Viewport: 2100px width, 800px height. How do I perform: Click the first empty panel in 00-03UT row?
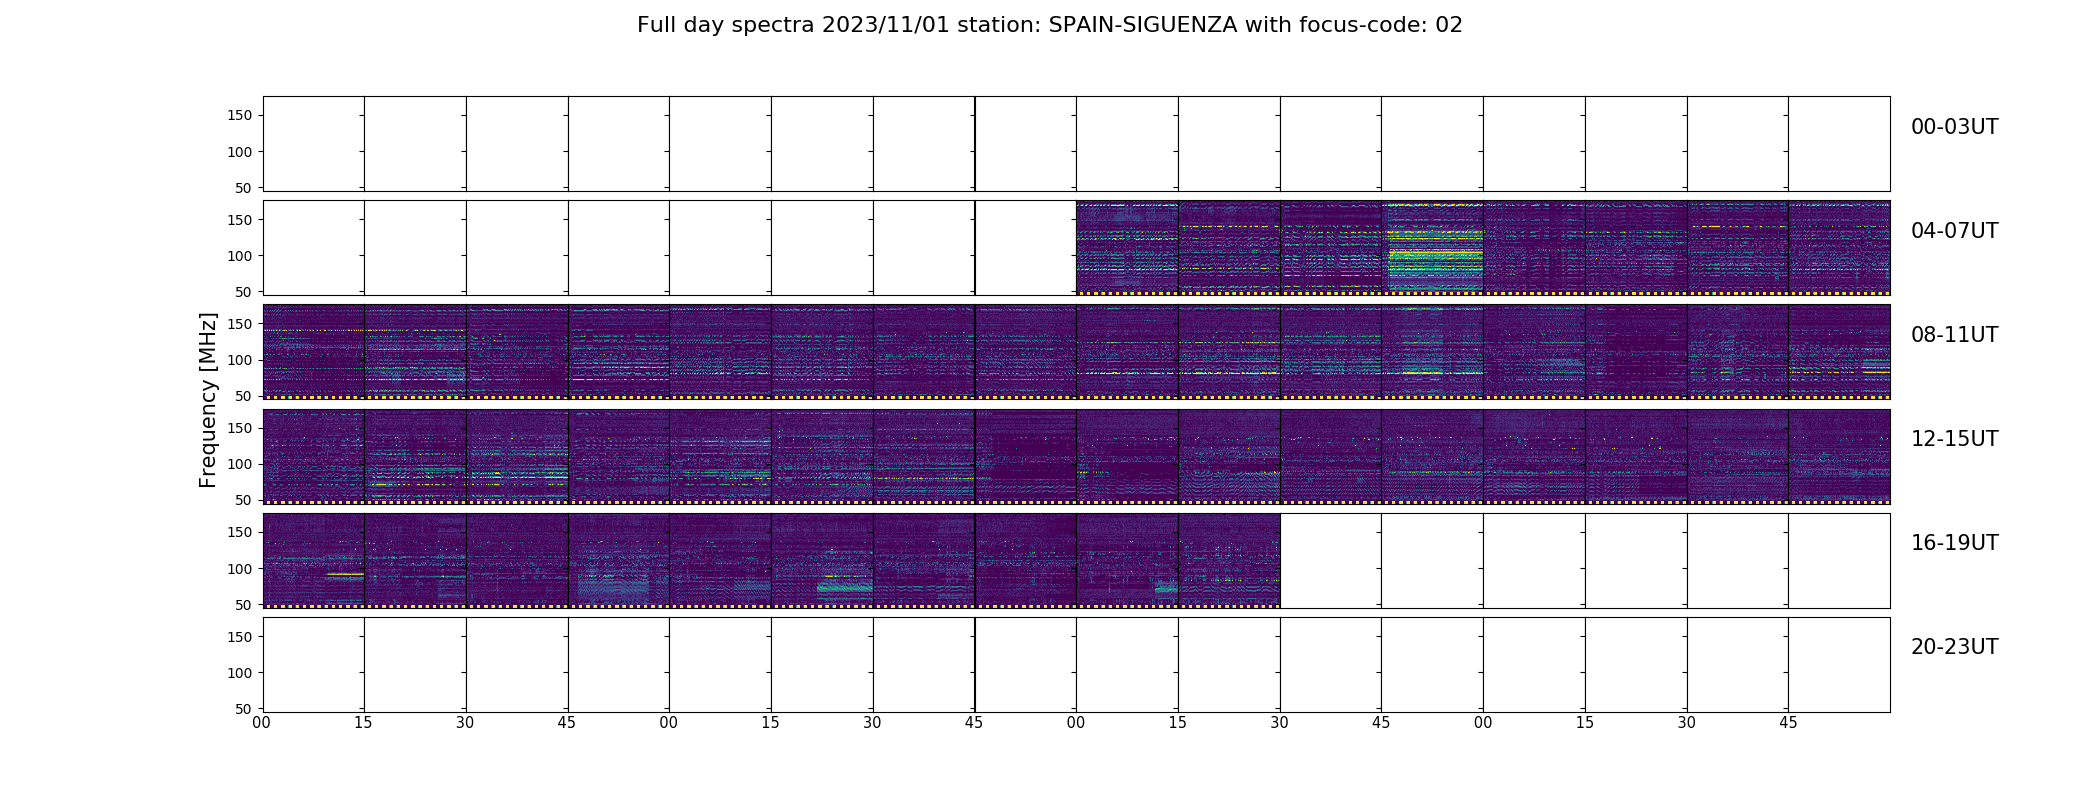(314, 144)
